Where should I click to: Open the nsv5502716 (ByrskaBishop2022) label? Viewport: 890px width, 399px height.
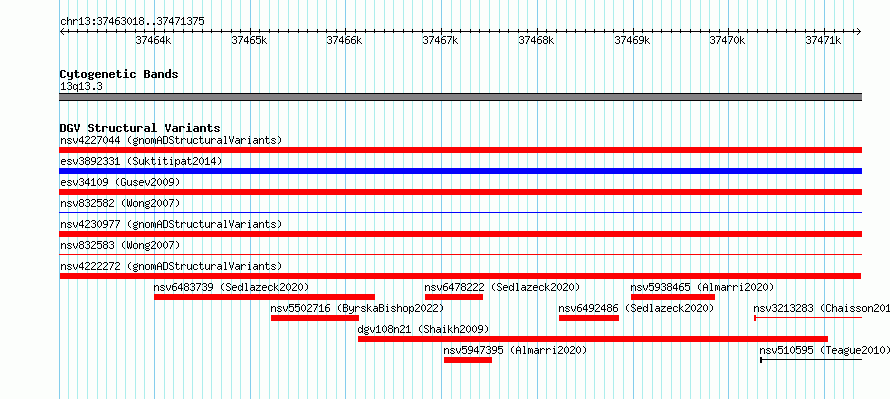click(x=357, y=308)
